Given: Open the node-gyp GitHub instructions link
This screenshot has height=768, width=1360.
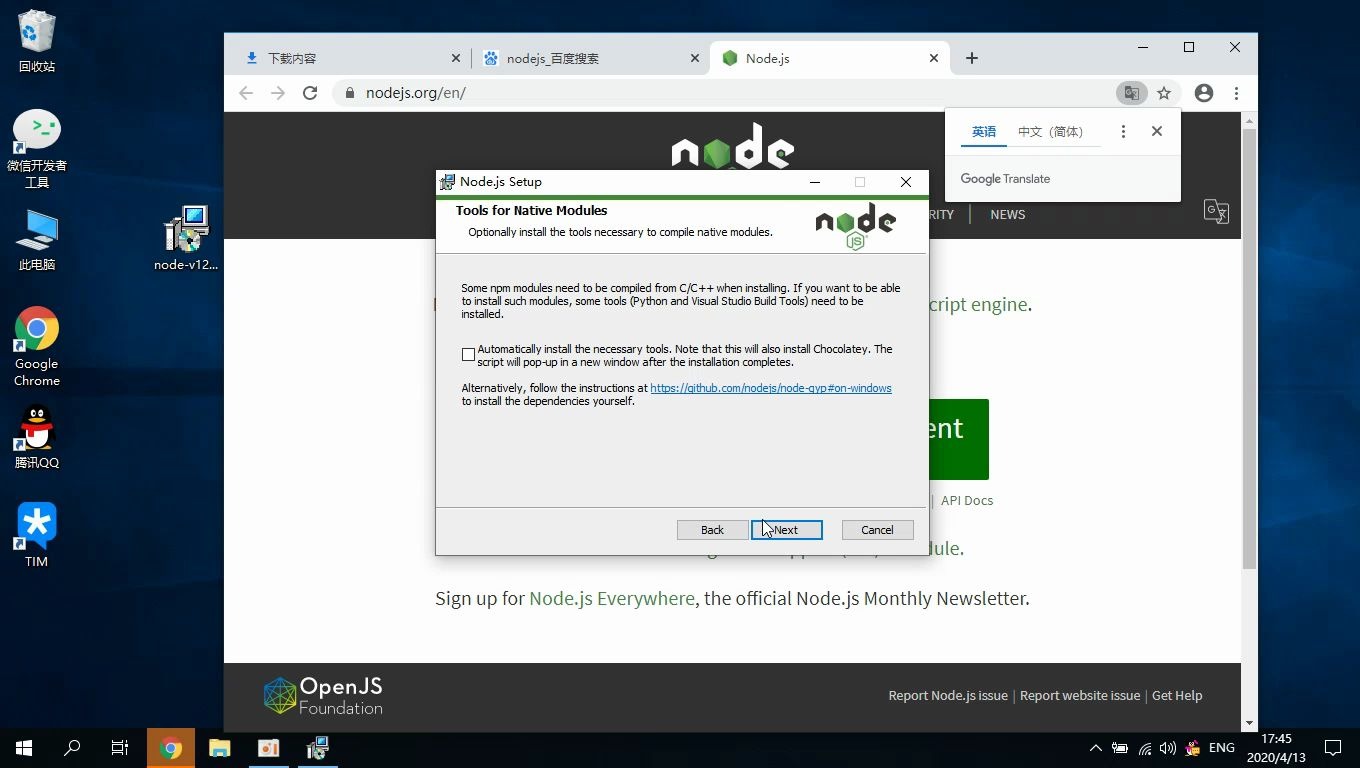Looking at the screenshot, I should click(771, 388).
